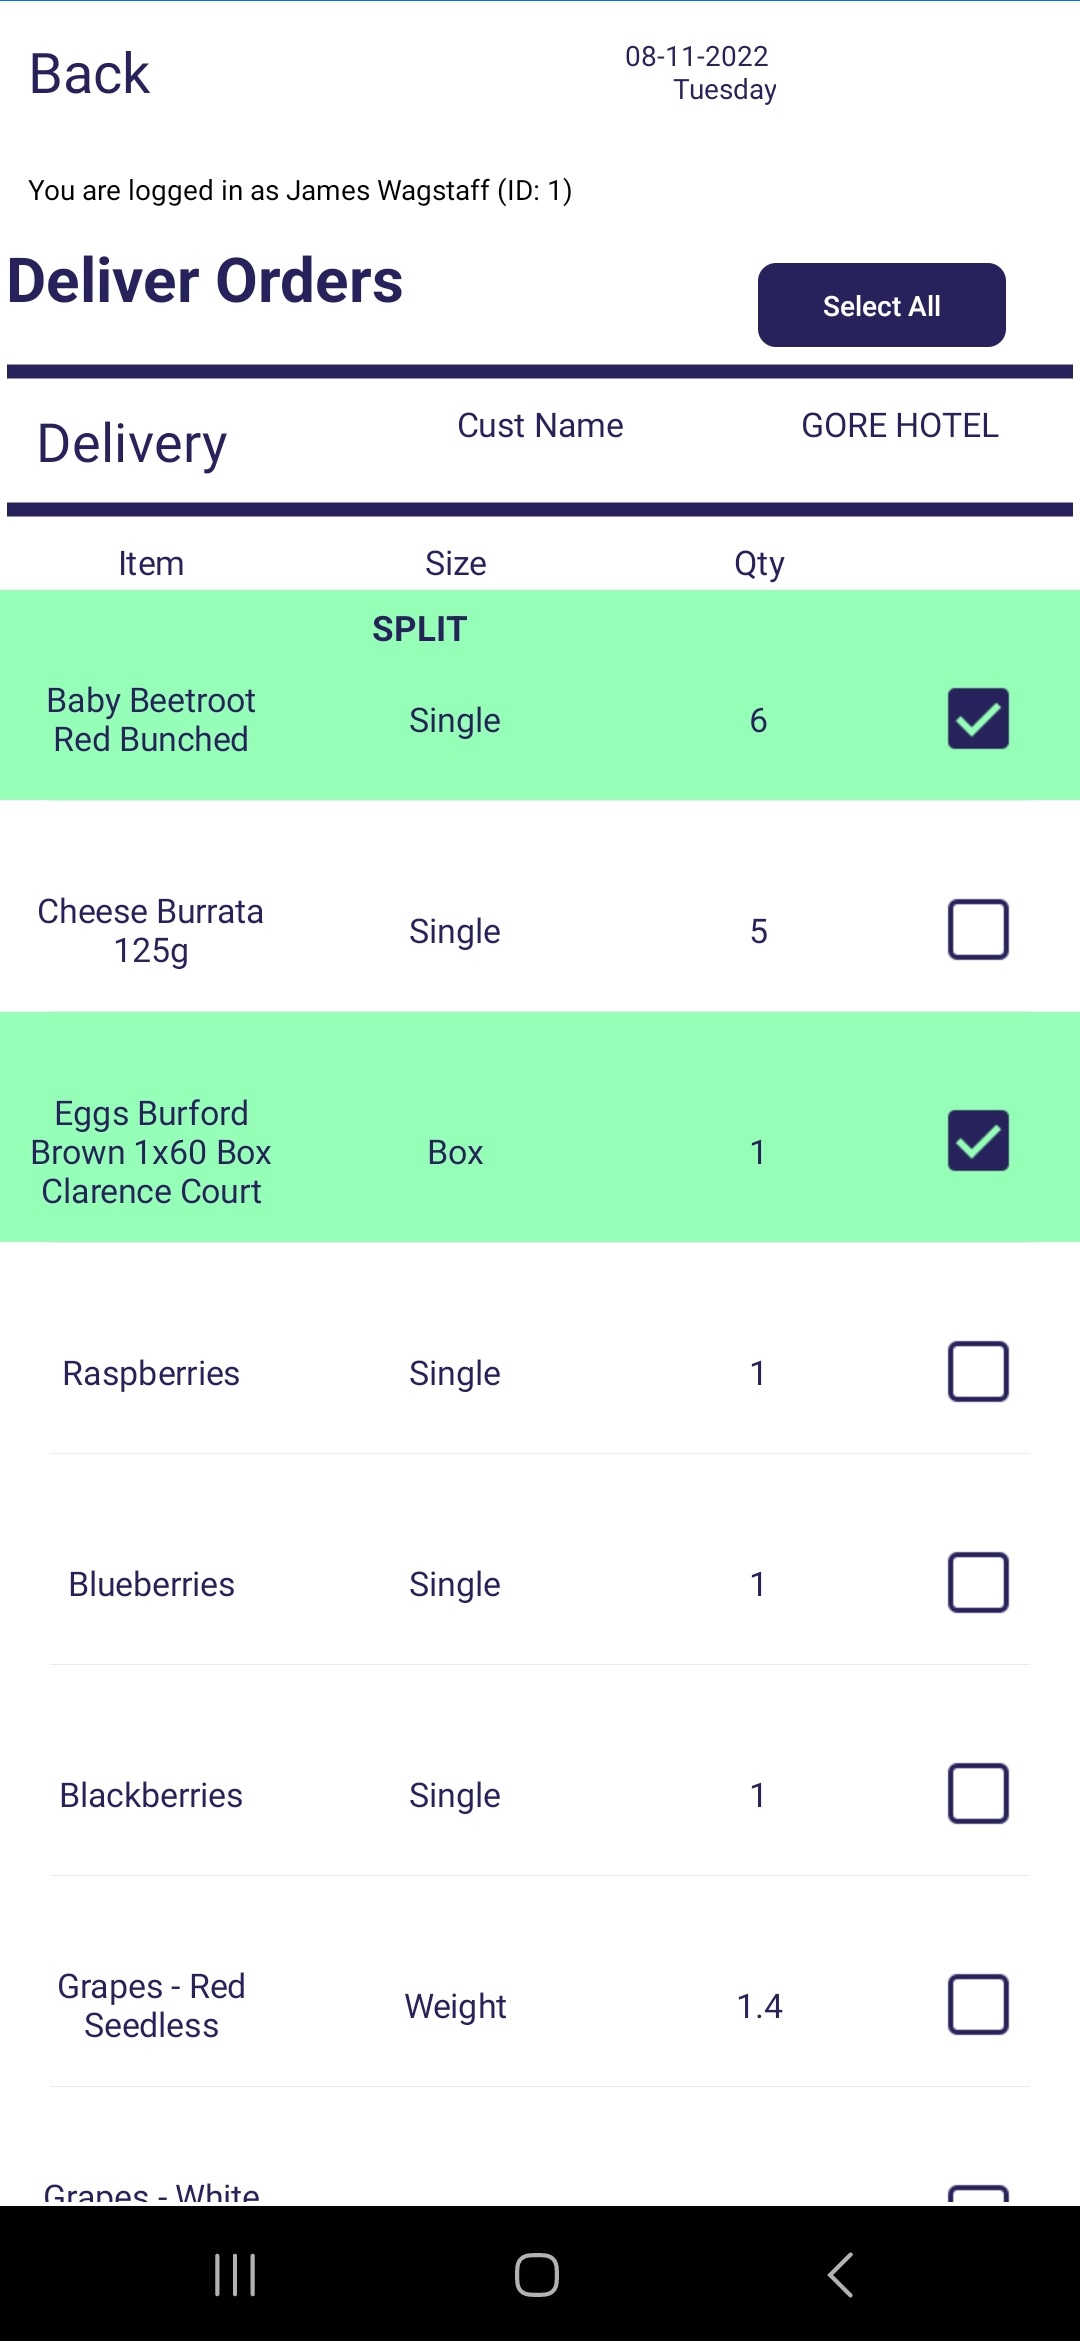Select the Delivery section heading
Screen dimensions: 1080x2343
(132, 443)
